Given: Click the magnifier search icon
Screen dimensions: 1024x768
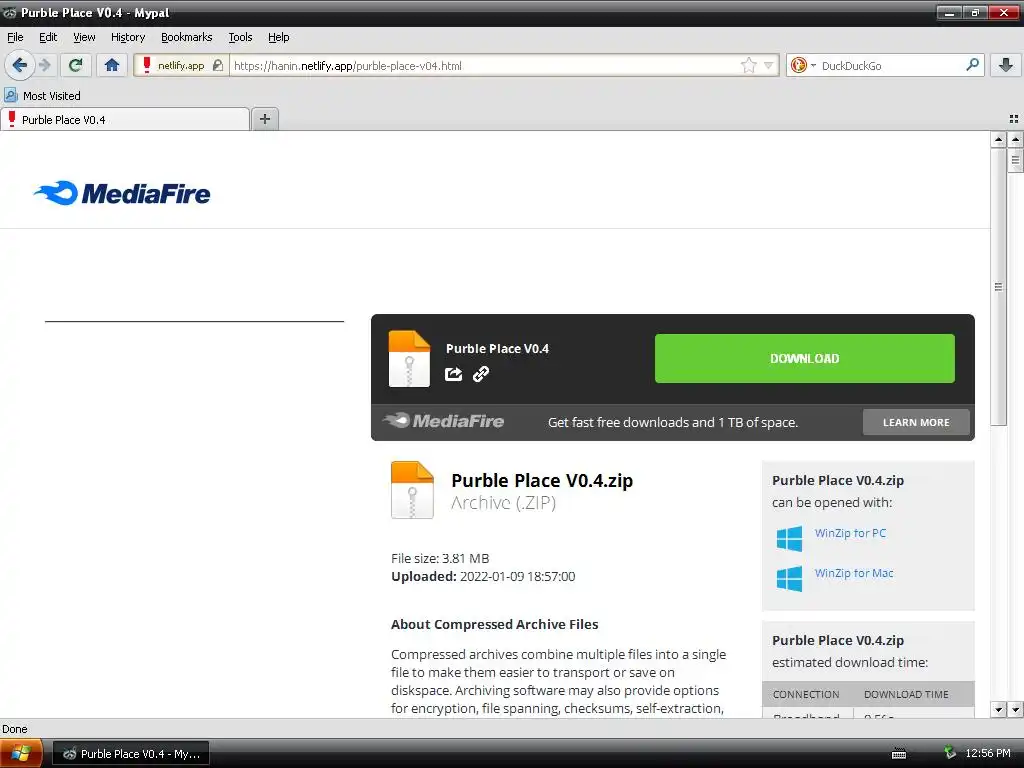Looking at the screenshot, I should pos(972,65).
